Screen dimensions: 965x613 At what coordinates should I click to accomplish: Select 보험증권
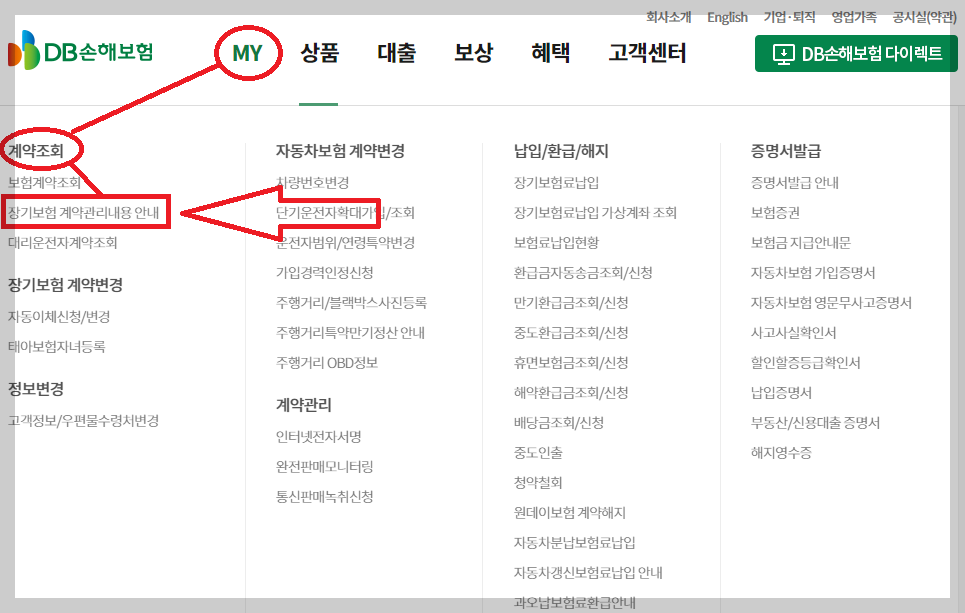[775, 213]
